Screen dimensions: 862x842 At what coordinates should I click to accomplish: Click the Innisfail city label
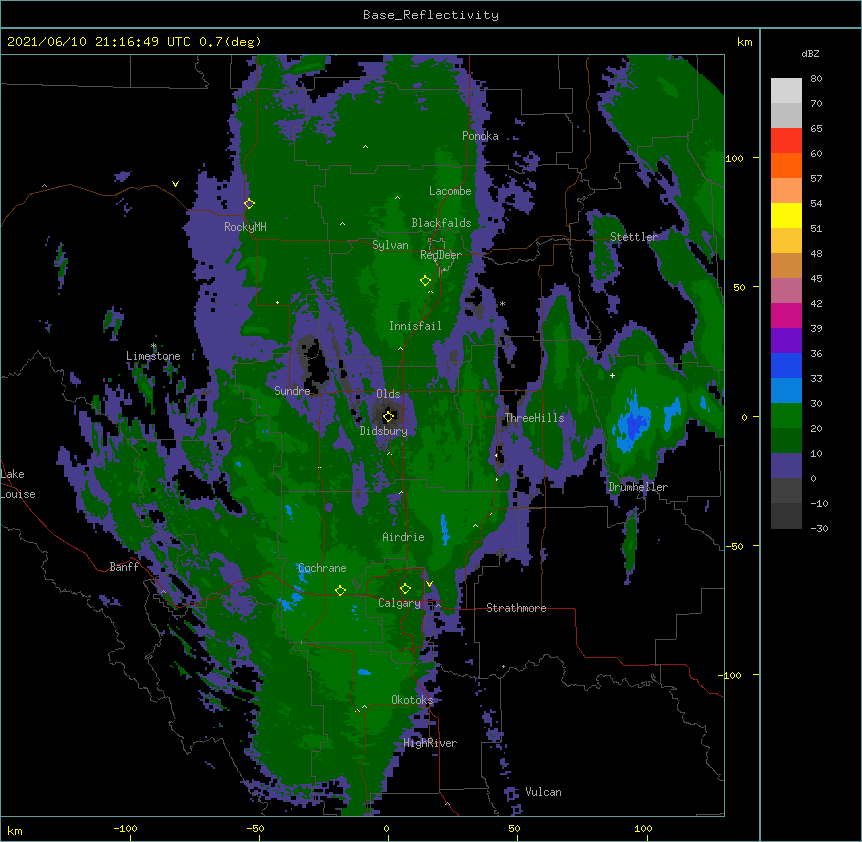415,326
